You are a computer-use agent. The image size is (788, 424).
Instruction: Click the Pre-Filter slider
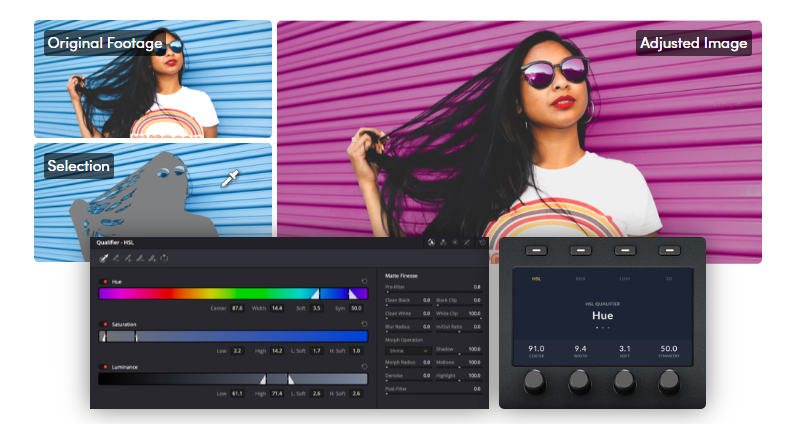(x=433, y=292)
